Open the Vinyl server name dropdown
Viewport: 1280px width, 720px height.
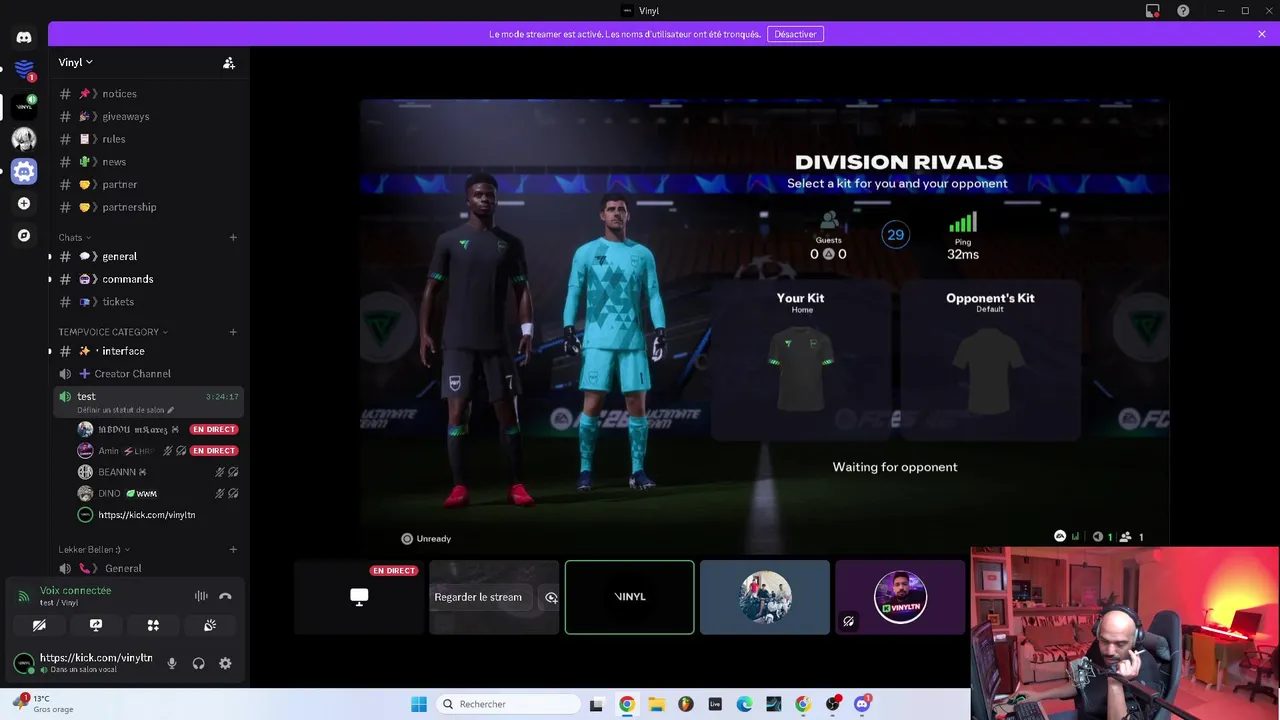coord(76,62)
